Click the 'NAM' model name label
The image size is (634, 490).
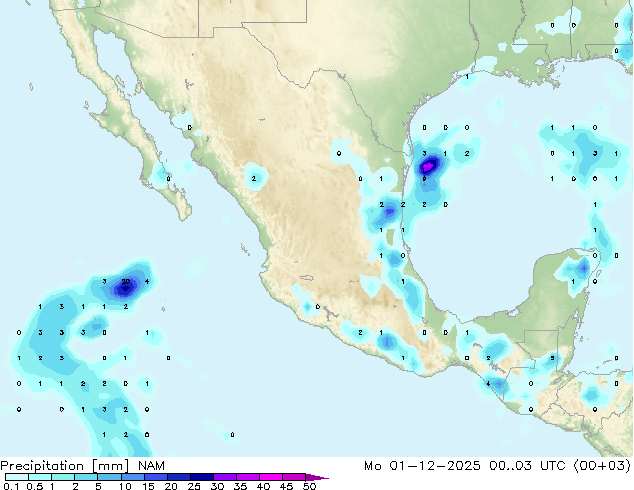click(x=151, y=466)
